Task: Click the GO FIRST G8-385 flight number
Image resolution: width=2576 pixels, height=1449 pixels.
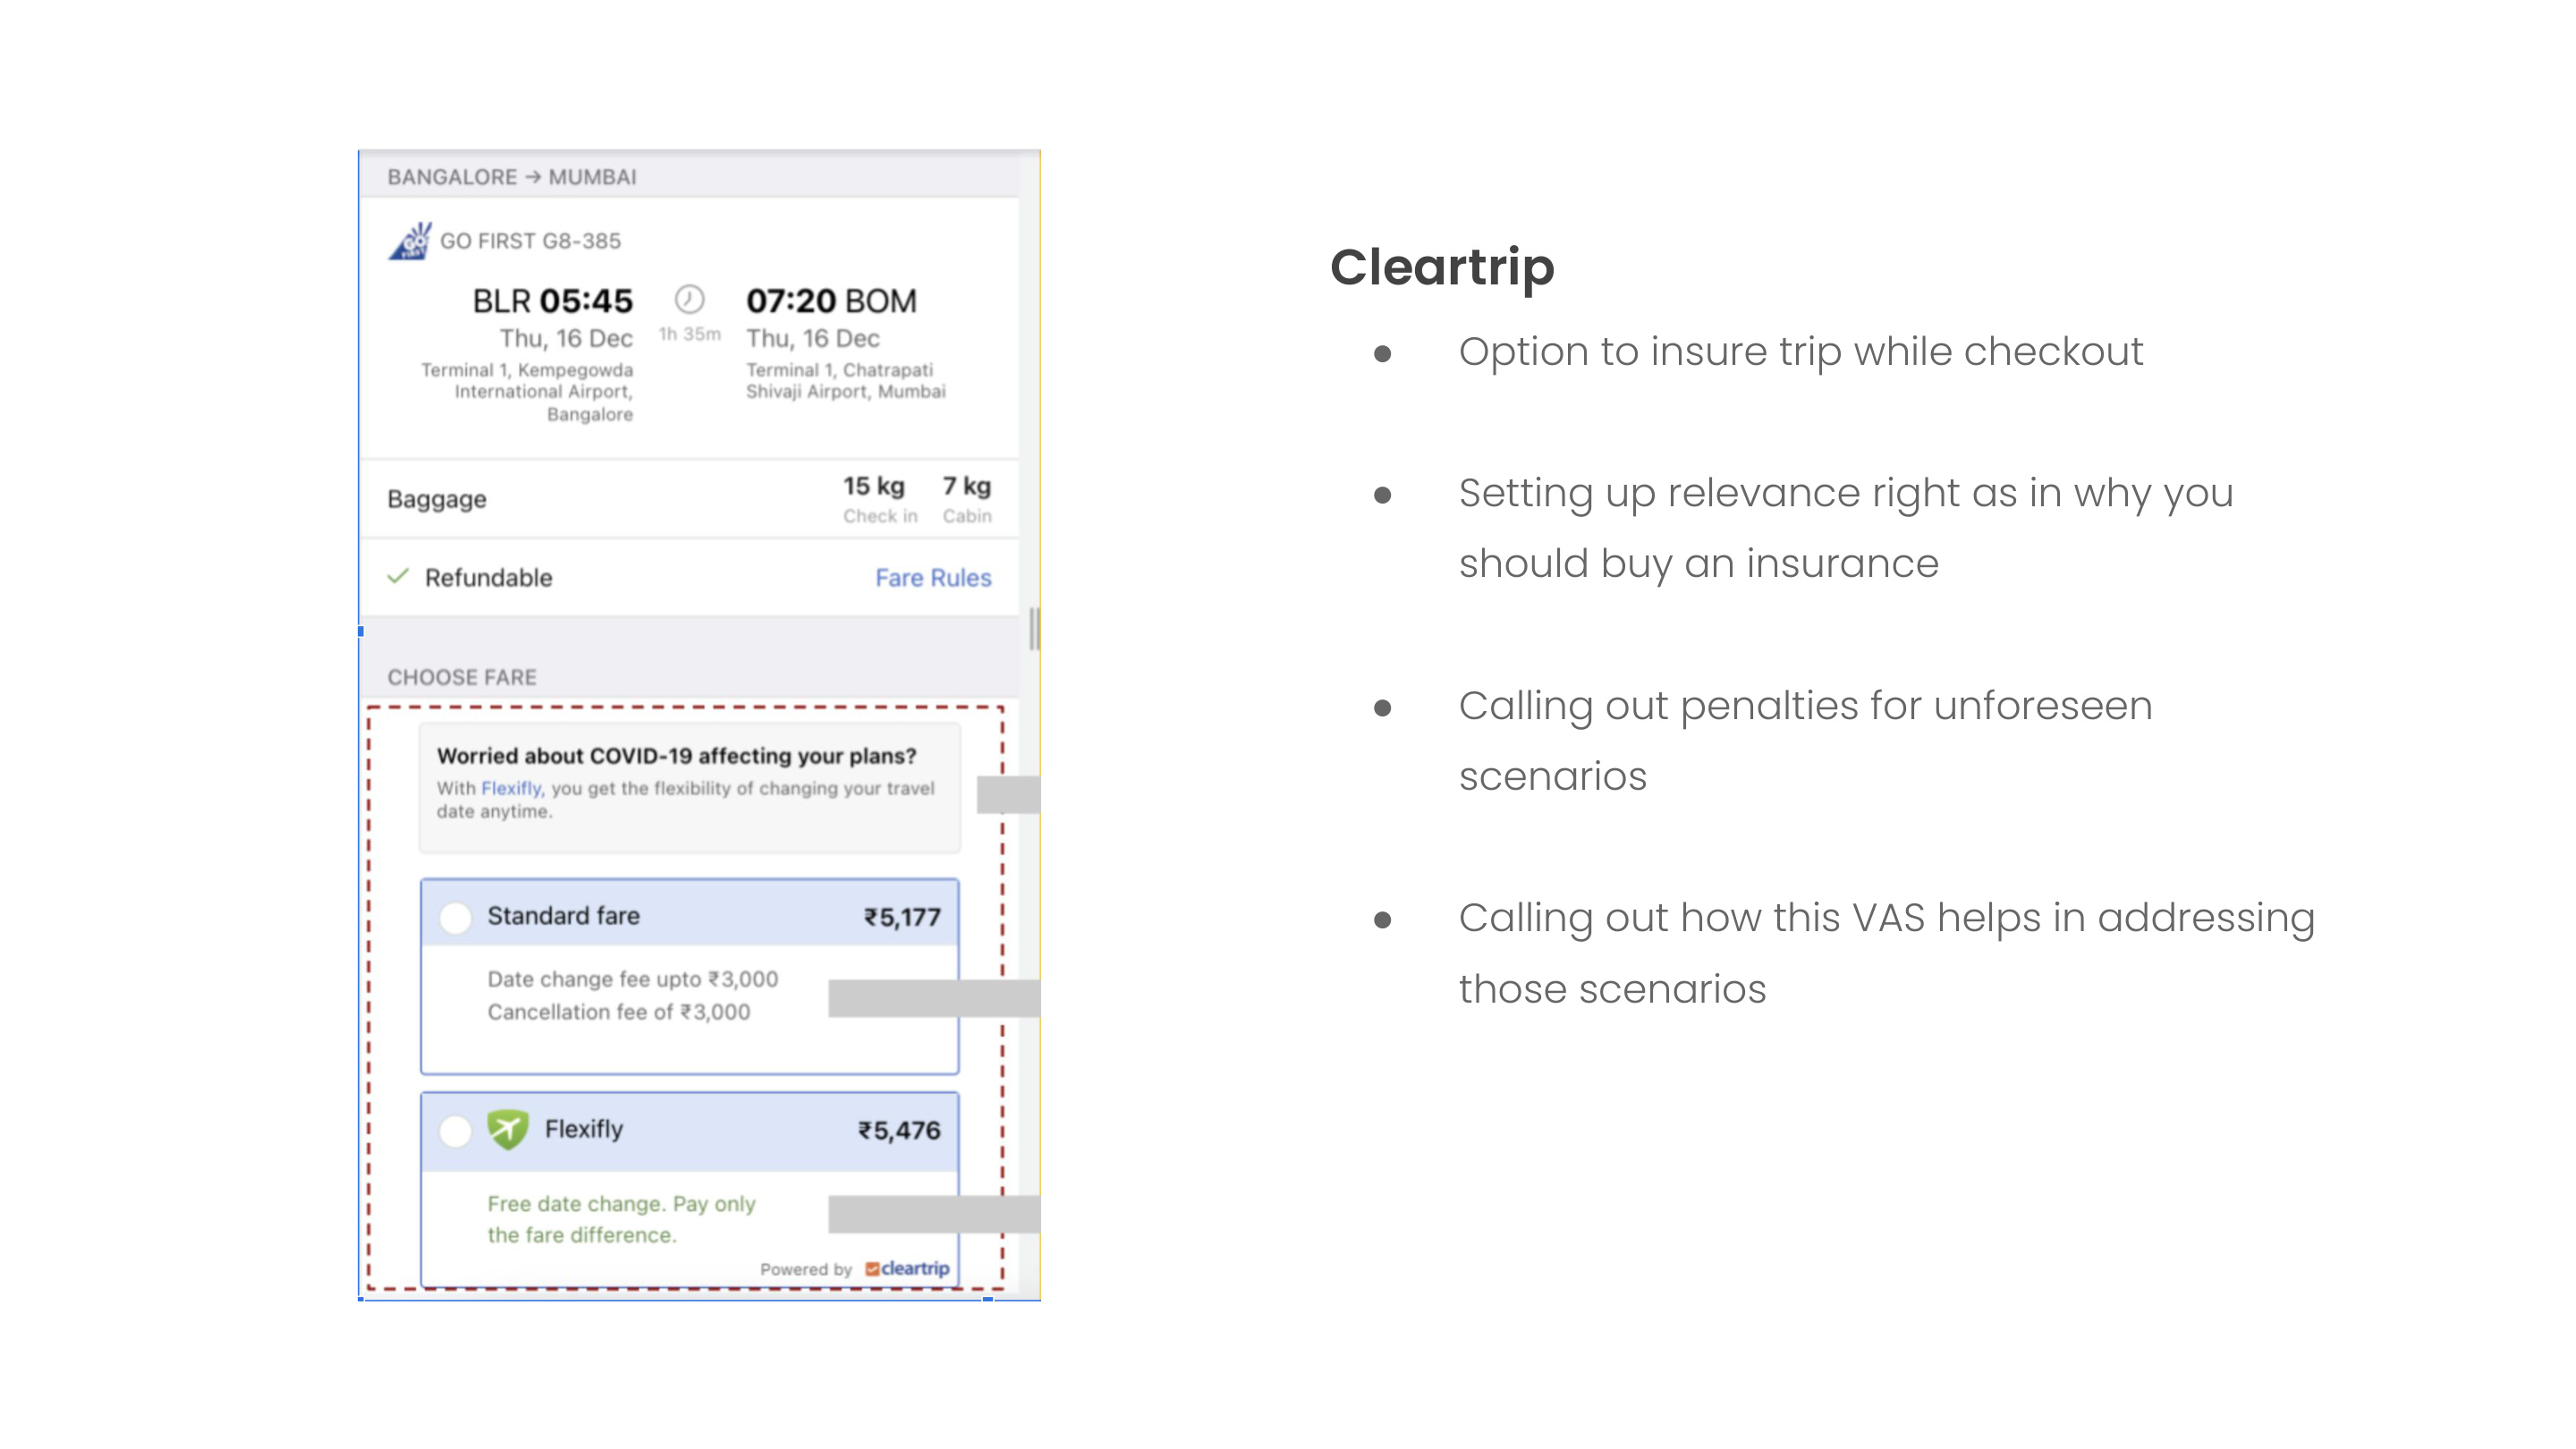Action: coord(530,241)
